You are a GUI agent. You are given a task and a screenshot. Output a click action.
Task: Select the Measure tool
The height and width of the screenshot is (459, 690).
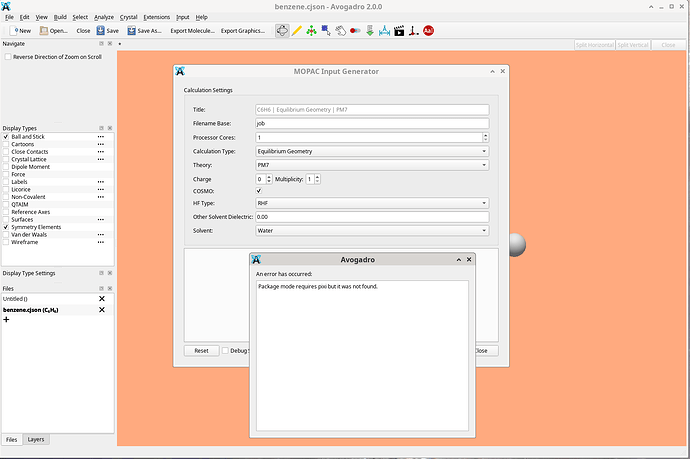click(x=385, y=31)
